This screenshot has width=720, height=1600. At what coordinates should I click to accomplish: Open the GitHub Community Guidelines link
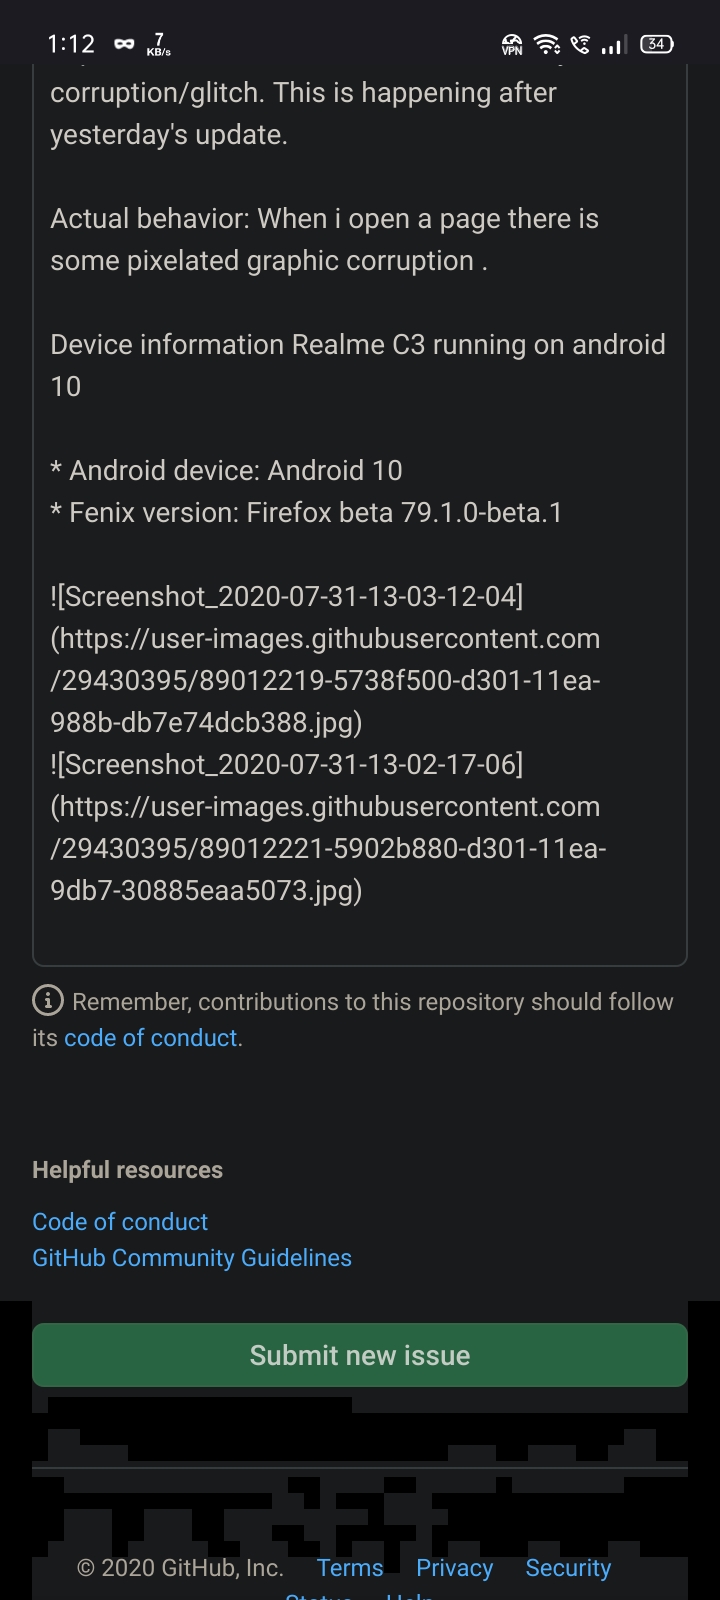click(x=192, y=1257)
